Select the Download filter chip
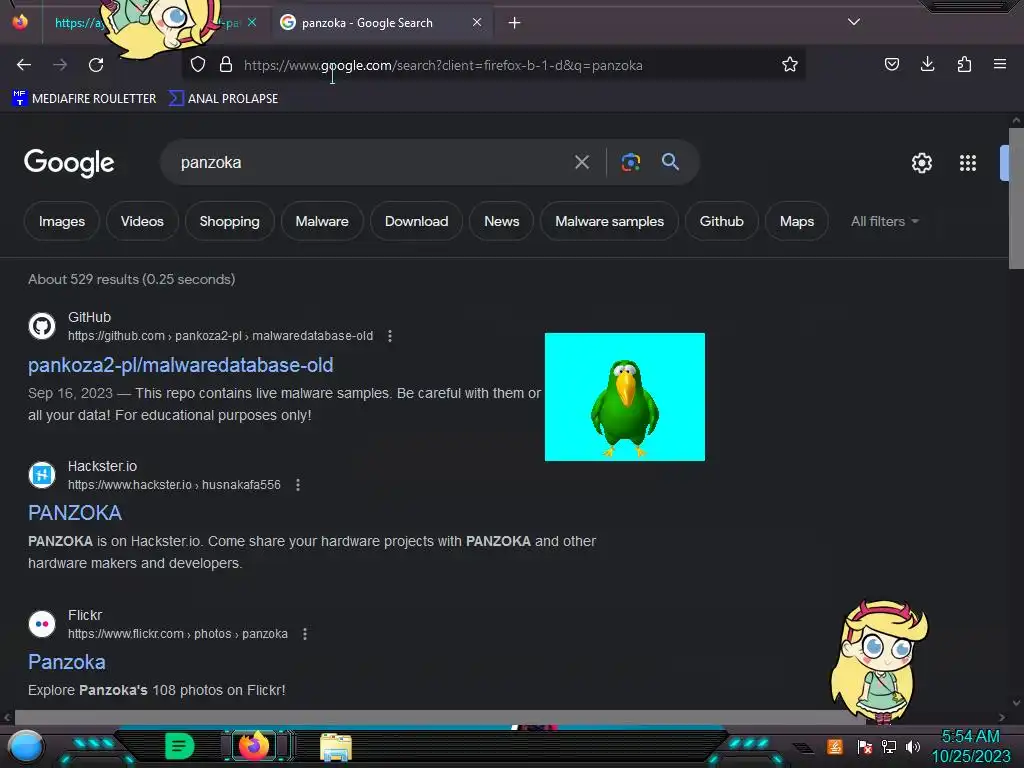Image resolution: width=1024 pixels, height=768 pixels. tap(417, 221)
